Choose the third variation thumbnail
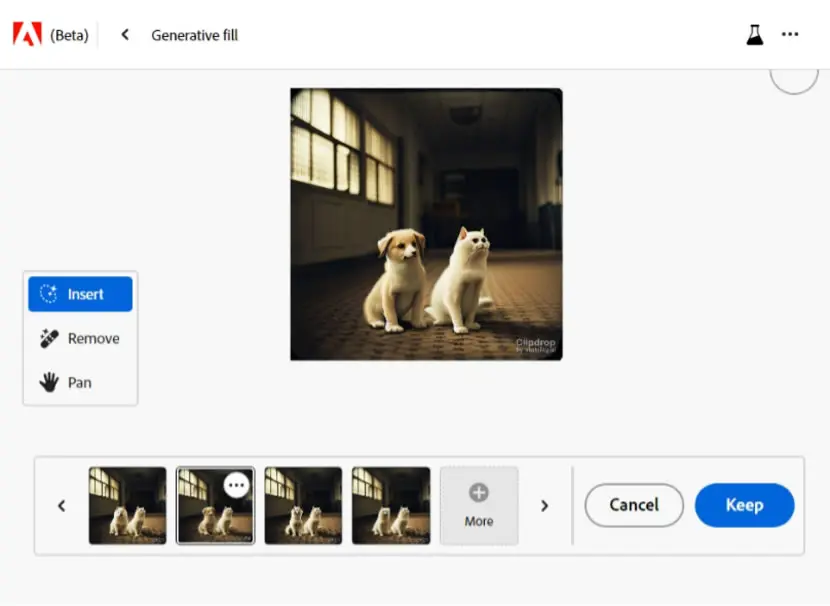Image resolution: width=830 pixels, height=606 pixels. [303, 505]
